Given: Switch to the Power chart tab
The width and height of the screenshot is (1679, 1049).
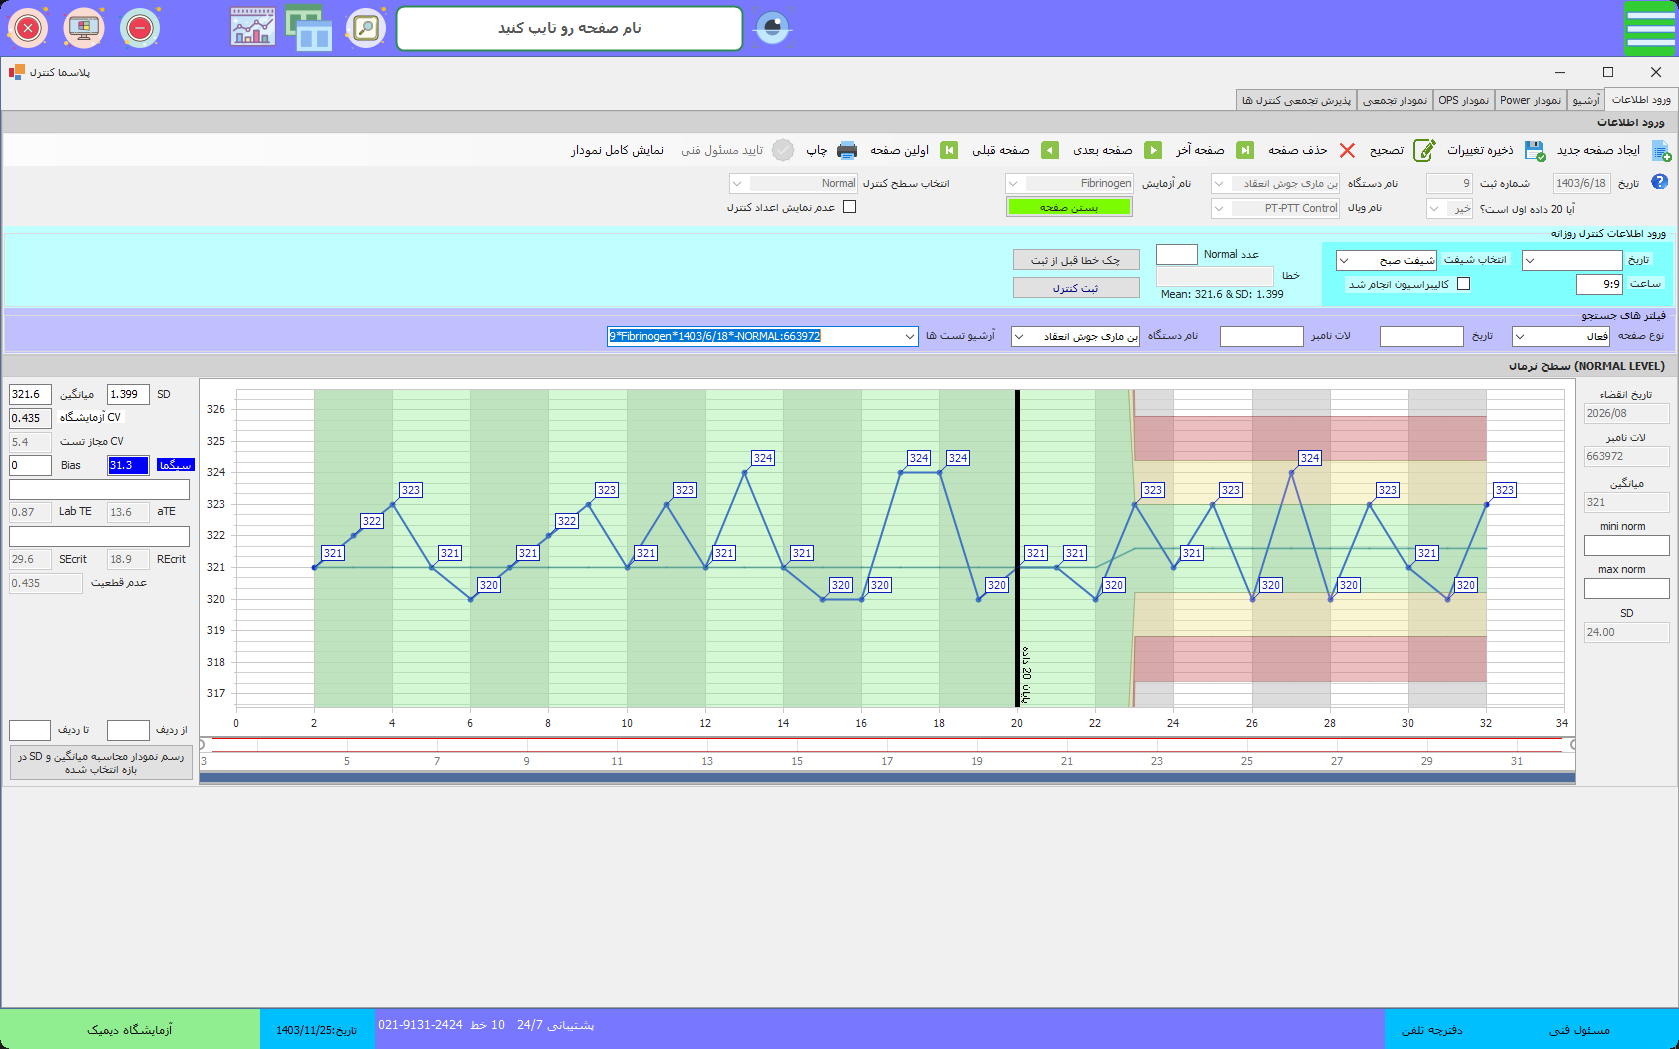Looking at the screenshot, I should [1529, 100].
